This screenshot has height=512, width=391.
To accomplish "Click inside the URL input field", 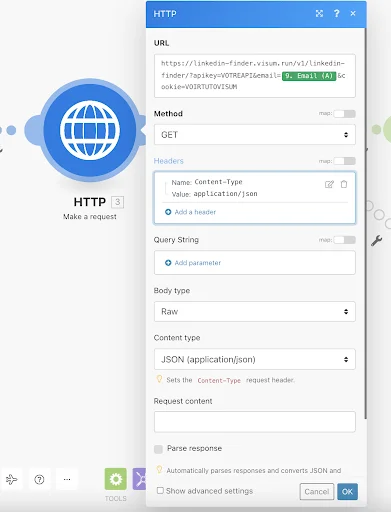I will click(x=255, y=76).
